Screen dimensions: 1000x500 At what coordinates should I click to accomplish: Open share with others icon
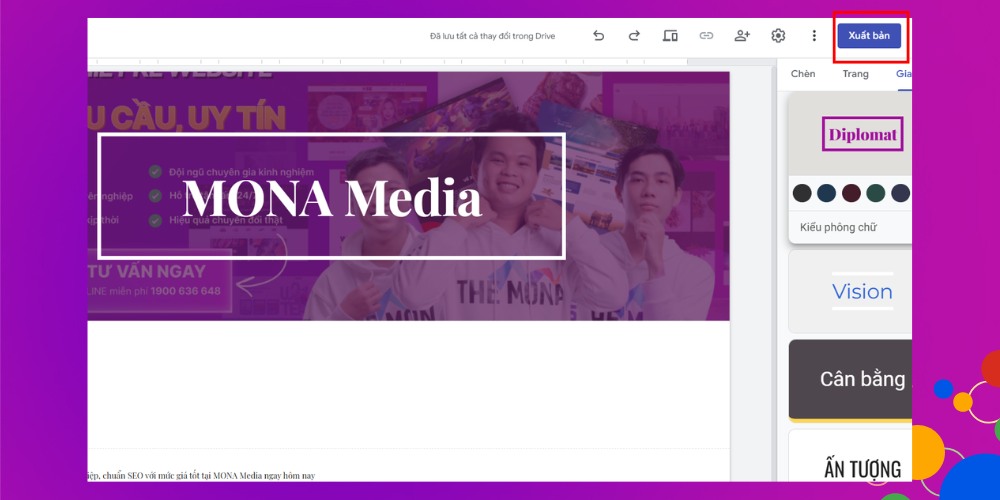pyautogui.click(x=742, y=36)
